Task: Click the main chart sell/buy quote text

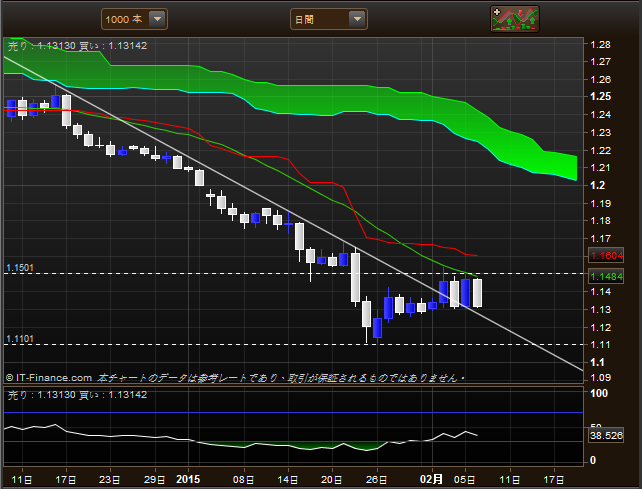Action: [77, 45]
